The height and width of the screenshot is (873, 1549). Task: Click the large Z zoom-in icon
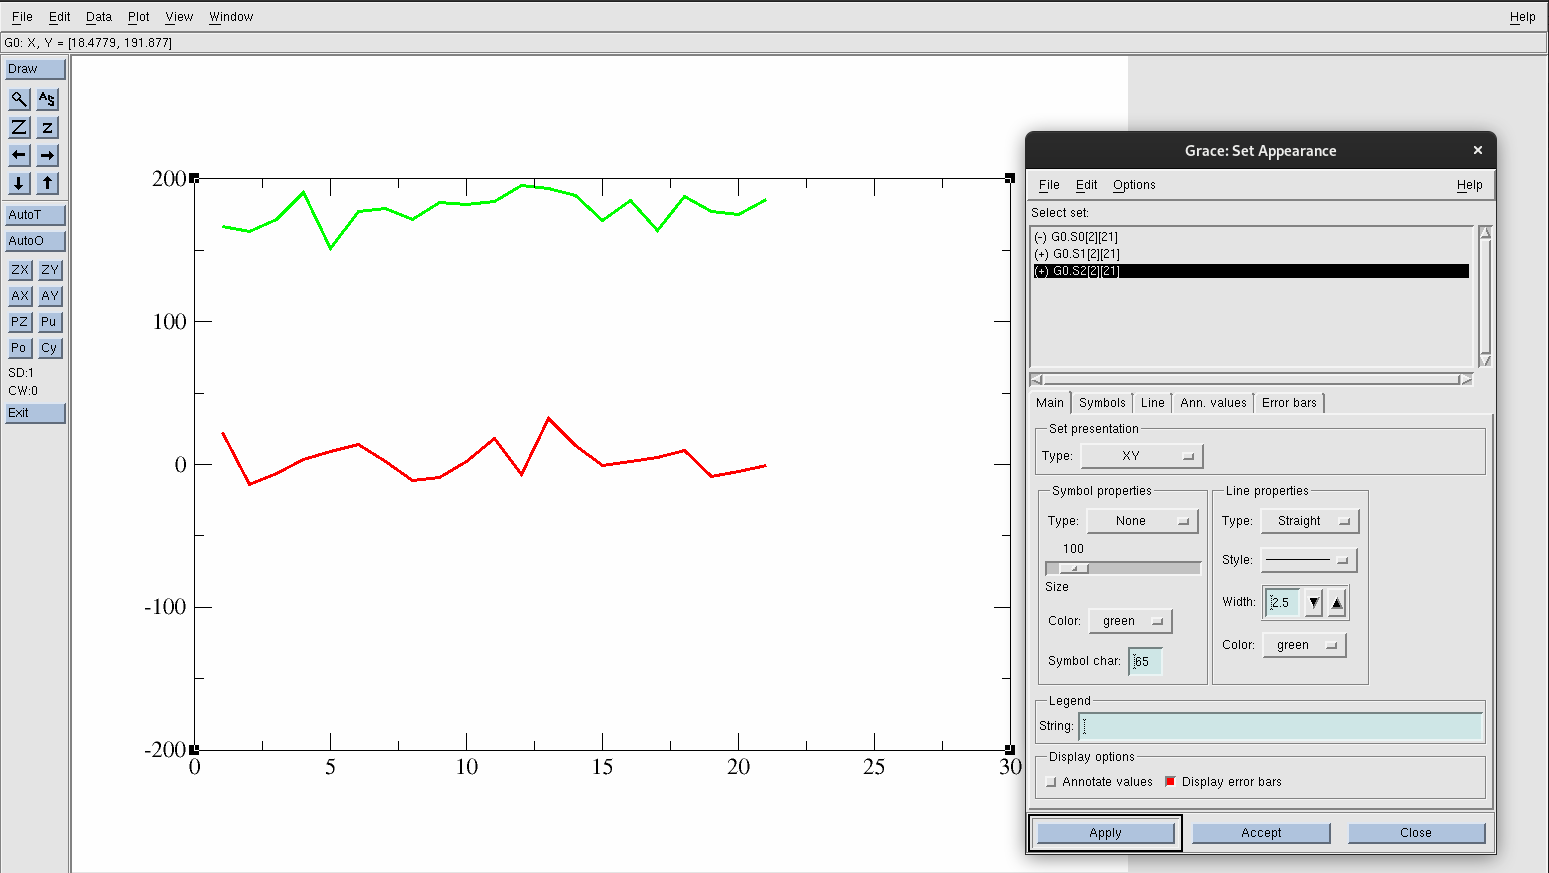coord(19,127)
